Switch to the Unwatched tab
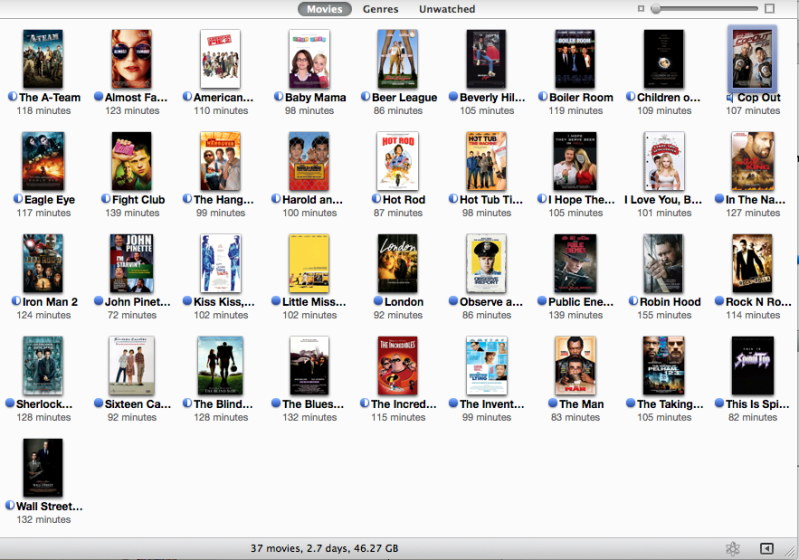The height and width of the screenshot is (560, 799). click(x=447, y=9)
